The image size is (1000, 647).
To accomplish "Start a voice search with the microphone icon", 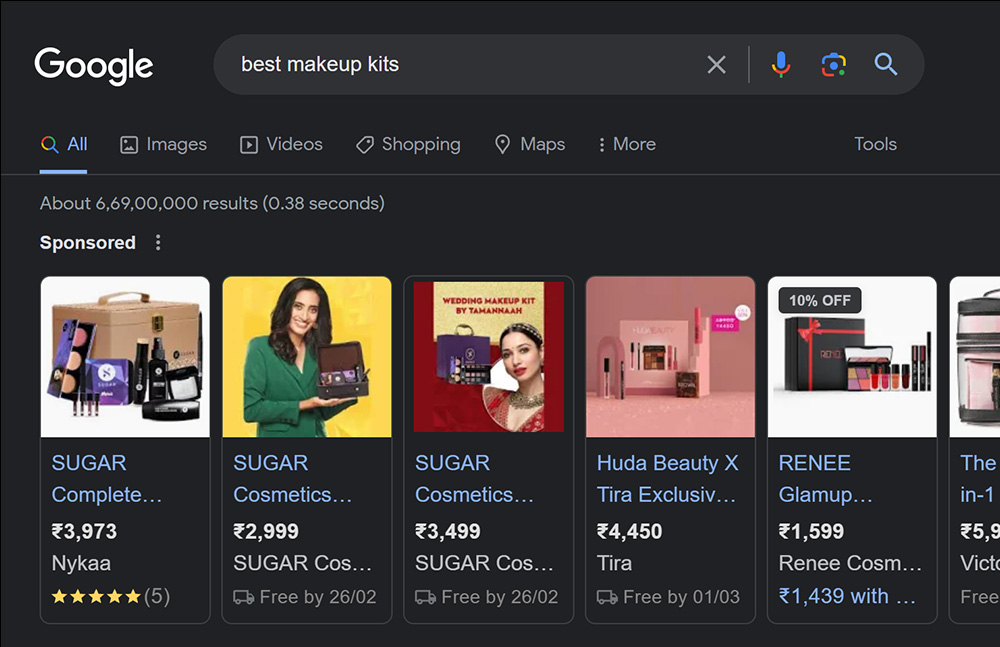I will 780,64.
